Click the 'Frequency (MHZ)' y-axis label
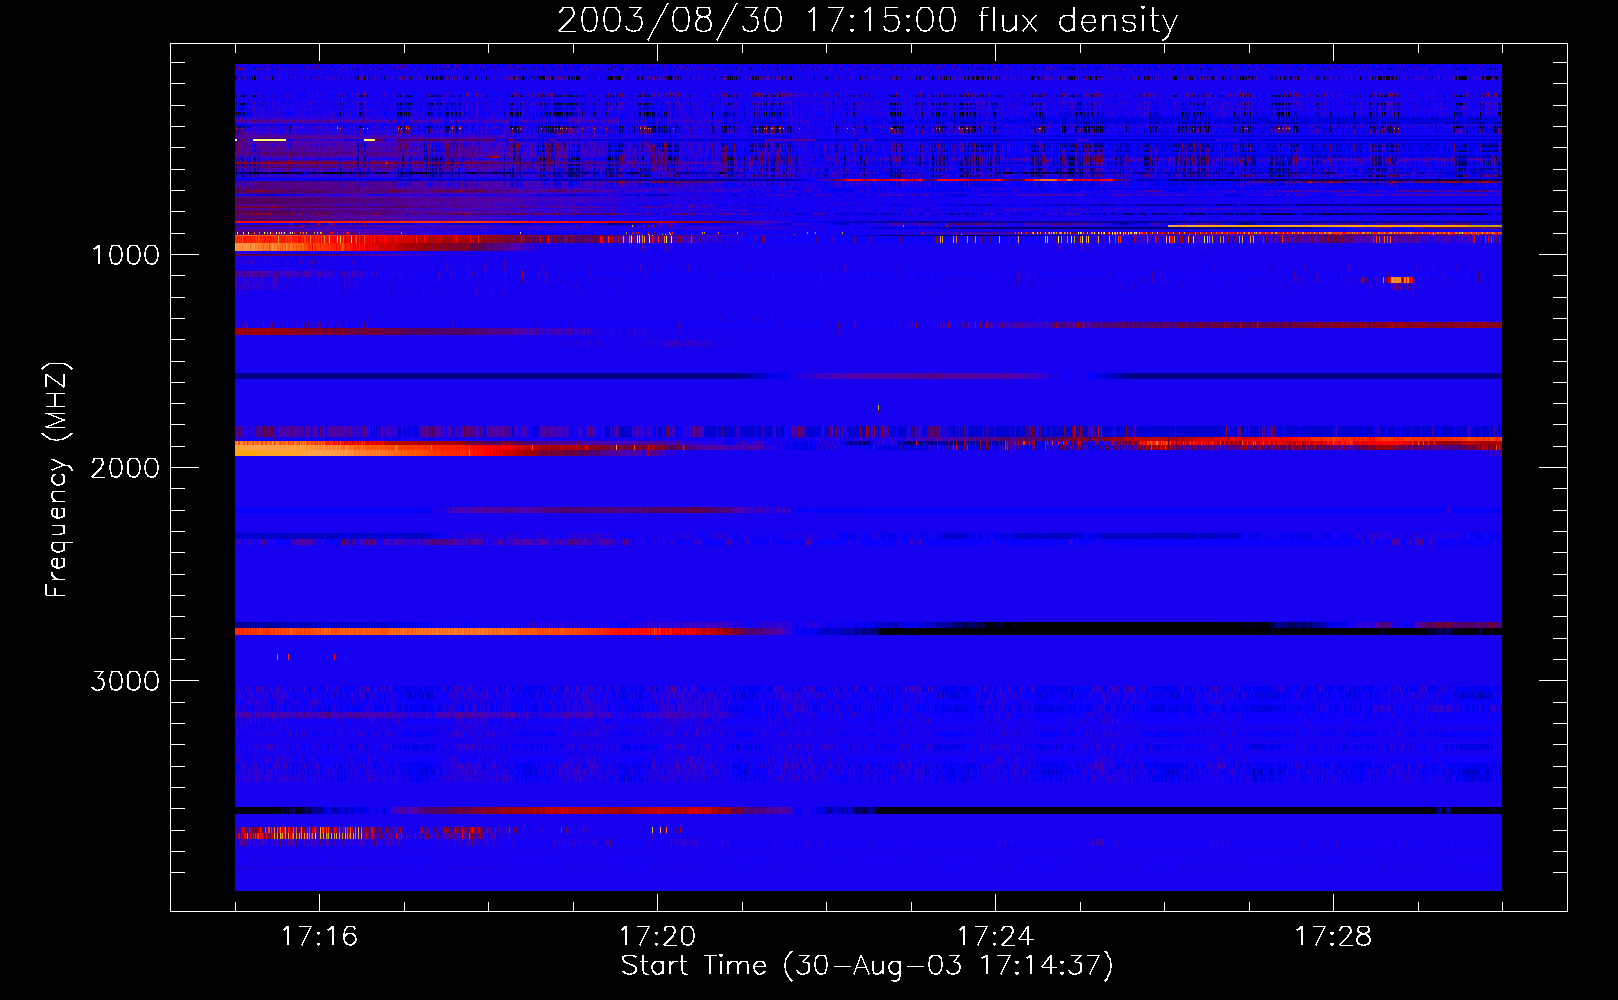 (x=57, y=479)
